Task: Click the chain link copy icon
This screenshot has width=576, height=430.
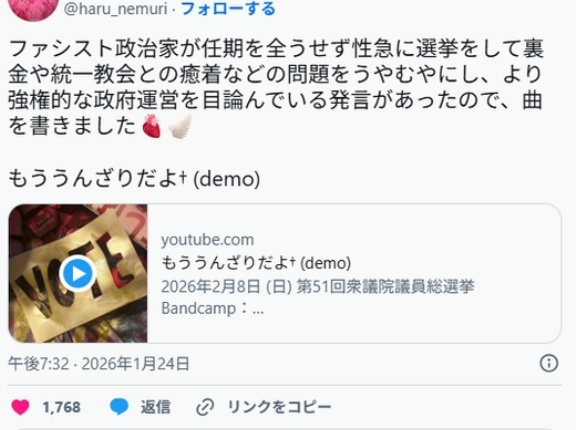Action: pyautogui.click(x=205, y=407)
